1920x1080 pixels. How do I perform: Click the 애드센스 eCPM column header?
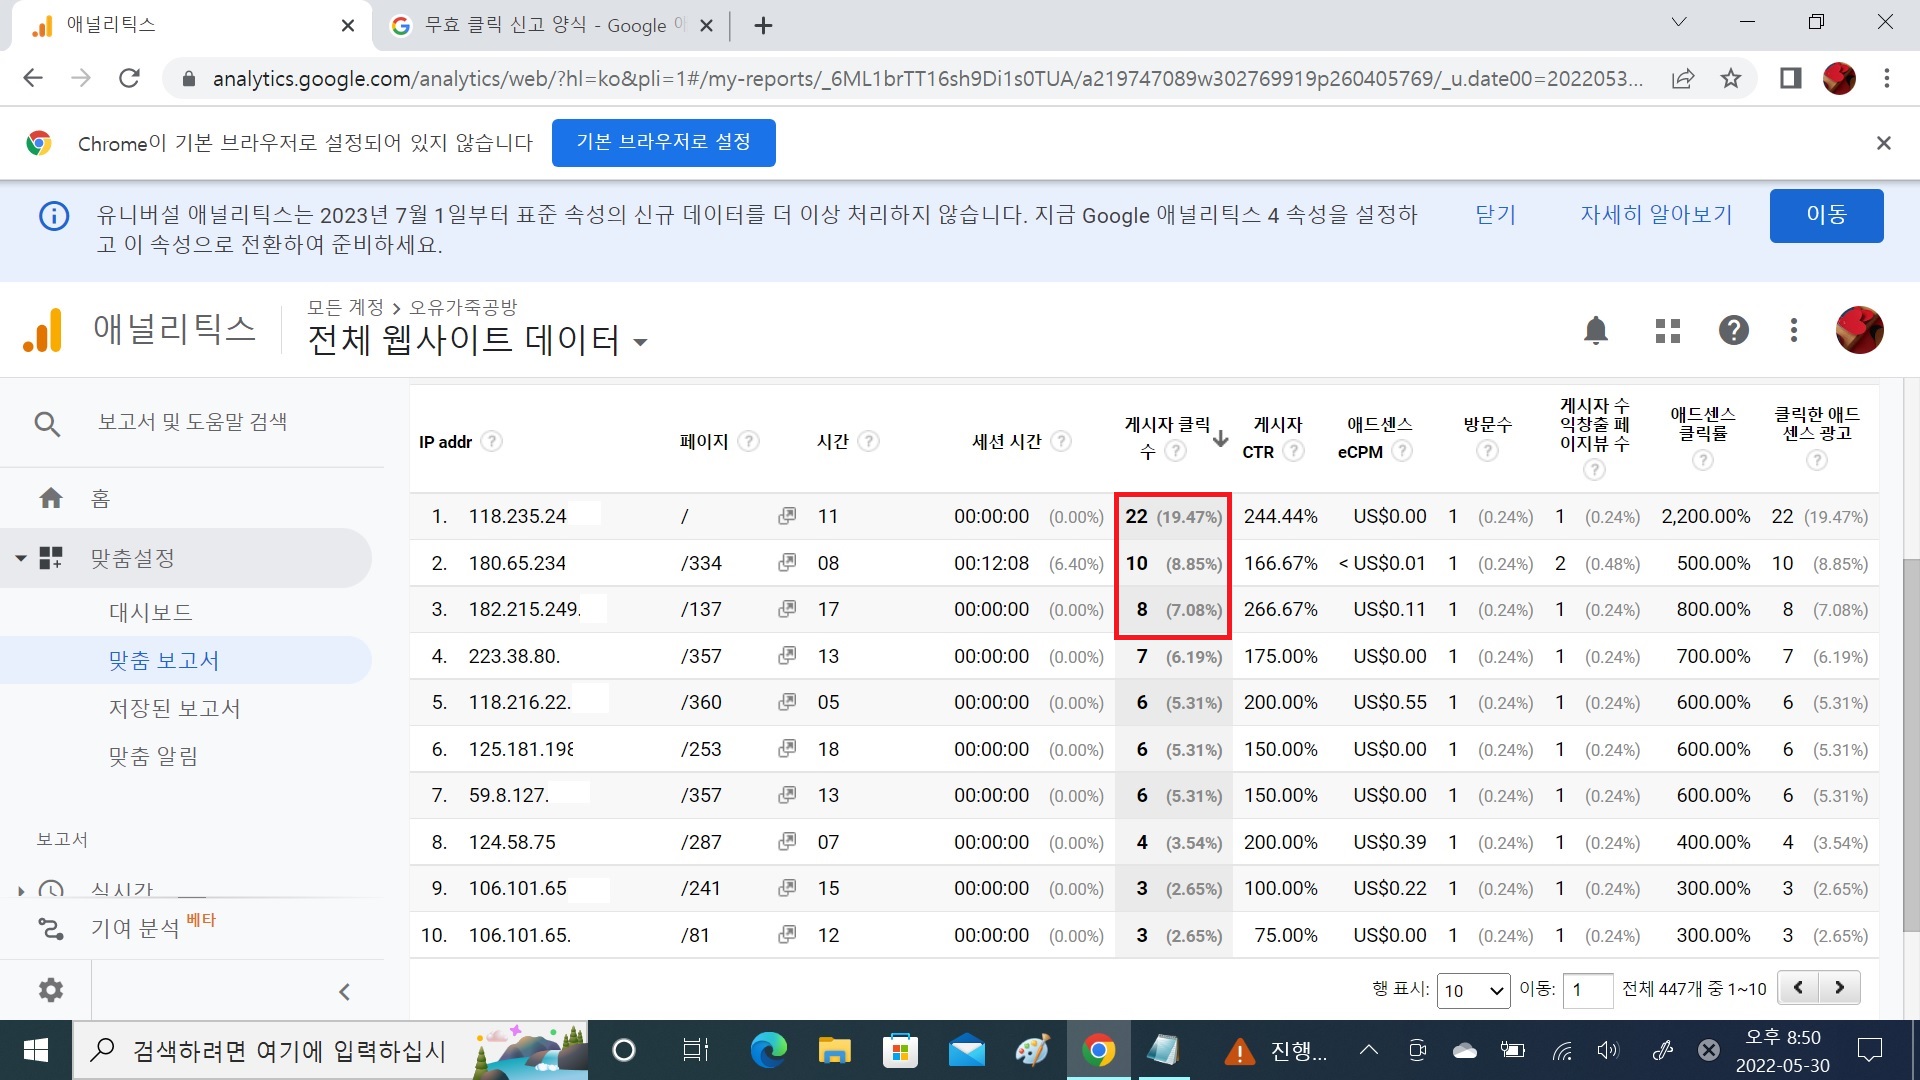pos(1374,437)
